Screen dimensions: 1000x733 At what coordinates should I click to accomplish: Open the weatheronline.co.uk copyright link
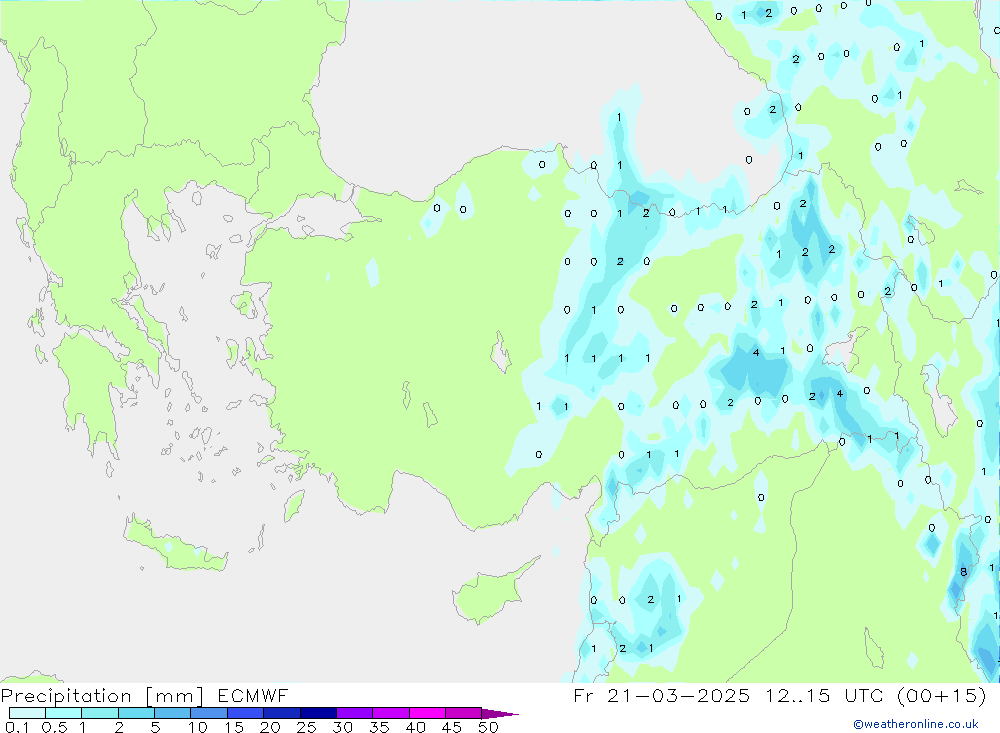(916, 724)
